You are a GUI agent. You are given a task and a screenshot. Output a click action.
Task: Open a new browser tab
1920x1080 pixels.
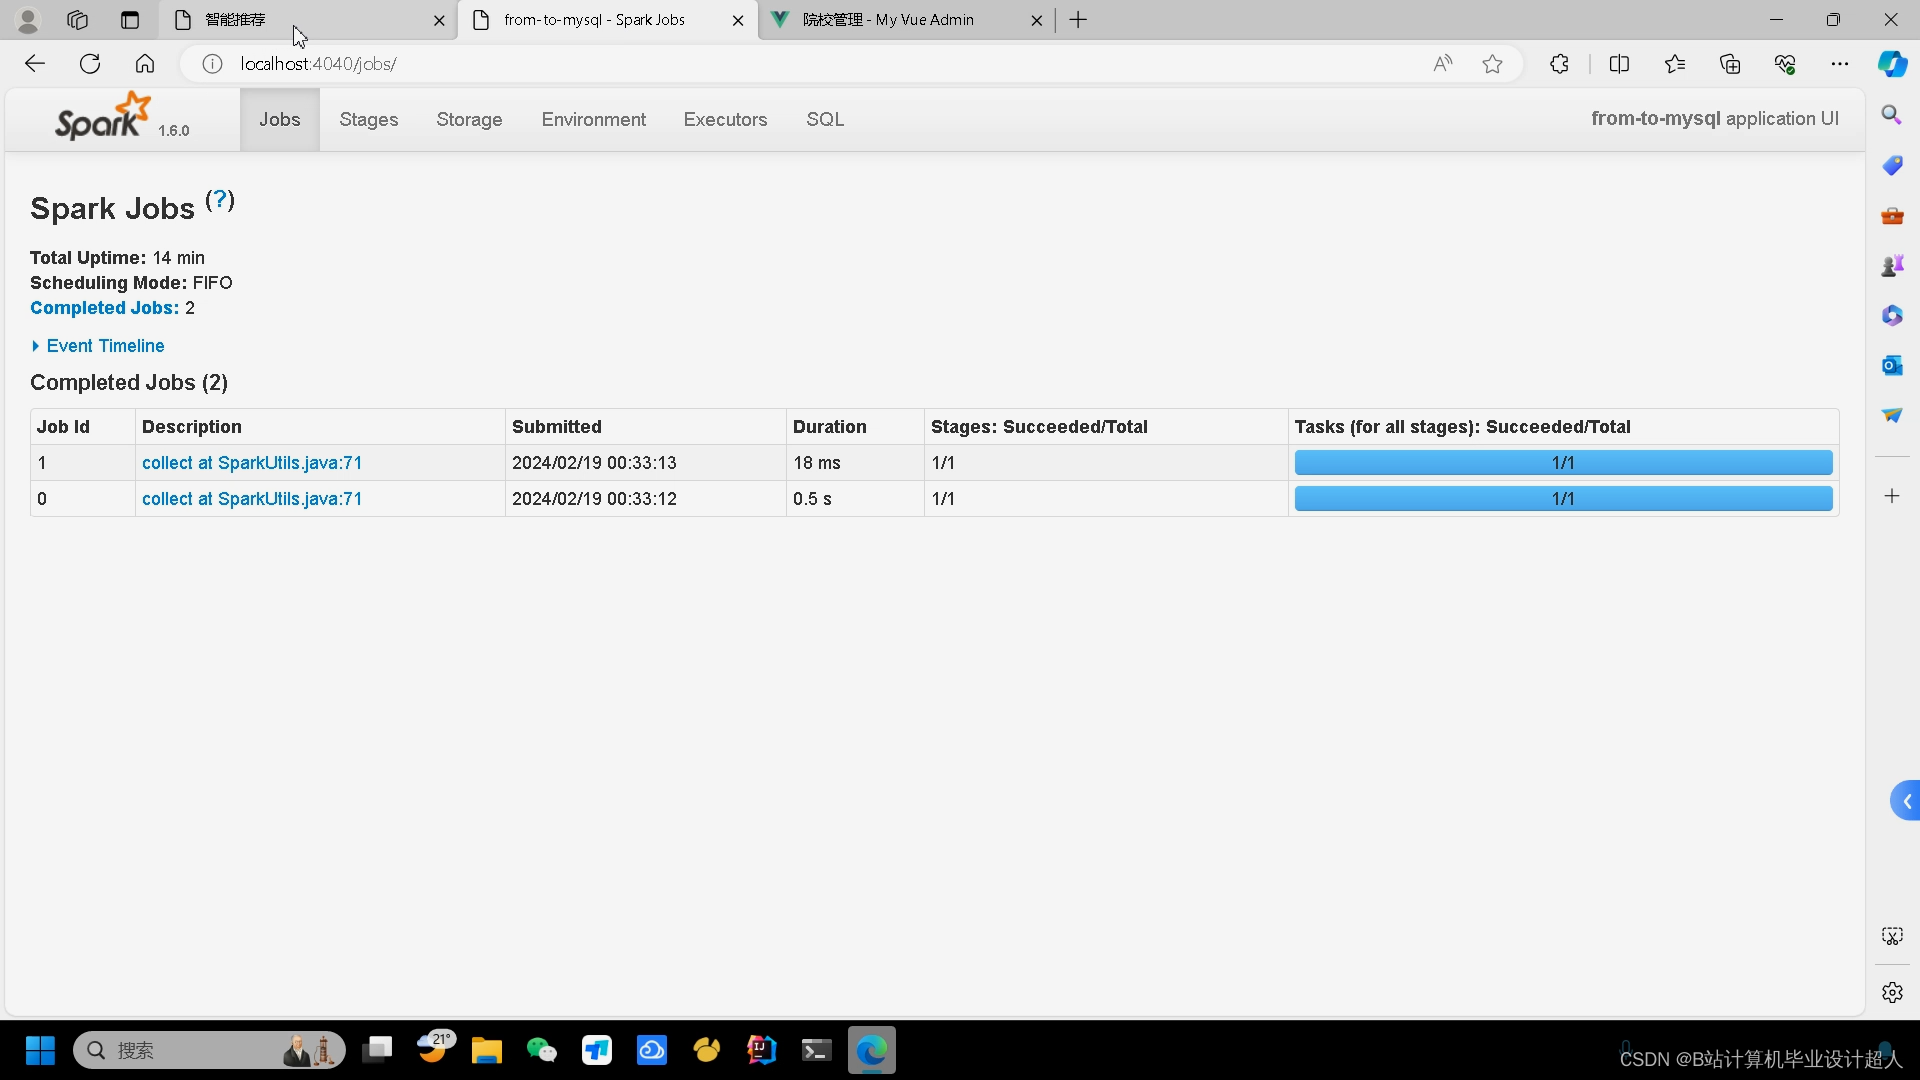(x=1078, y=20)
